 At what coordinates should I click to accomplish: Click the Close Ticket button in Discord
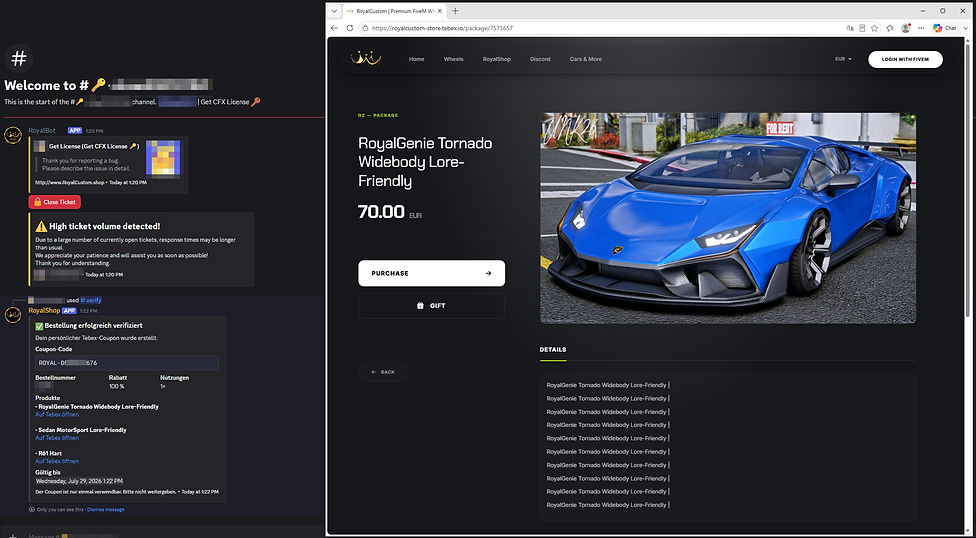coord(55,202)
